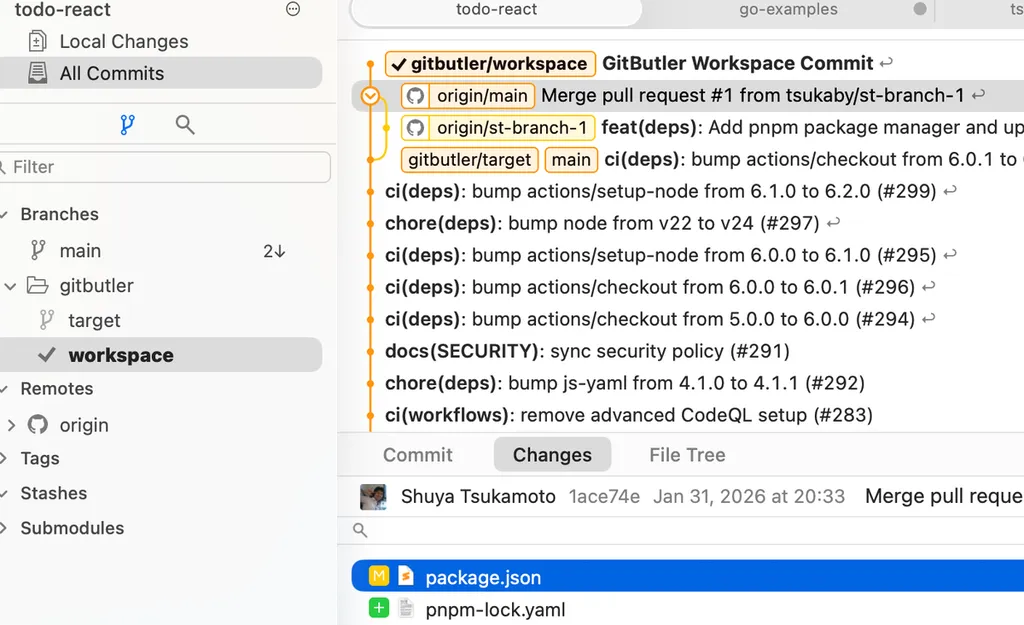
Task: Expand the origin remote
Action: pos(11,425)
